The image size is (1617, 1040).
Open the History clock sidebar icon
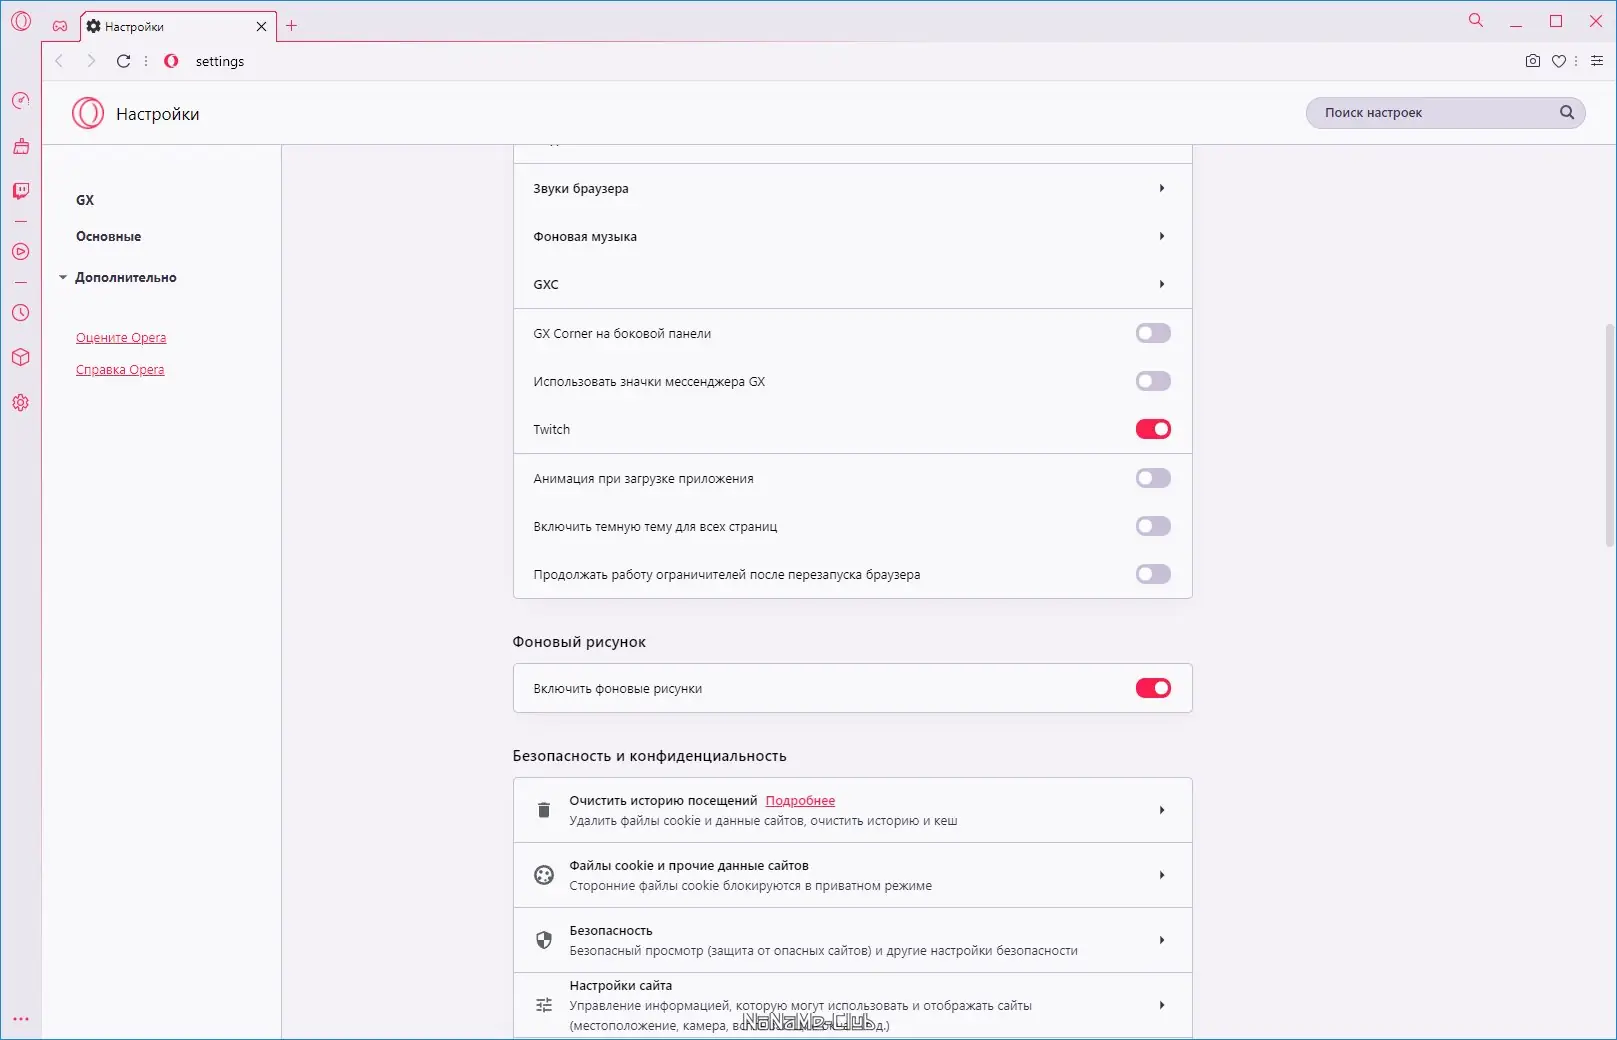point(21,313)
